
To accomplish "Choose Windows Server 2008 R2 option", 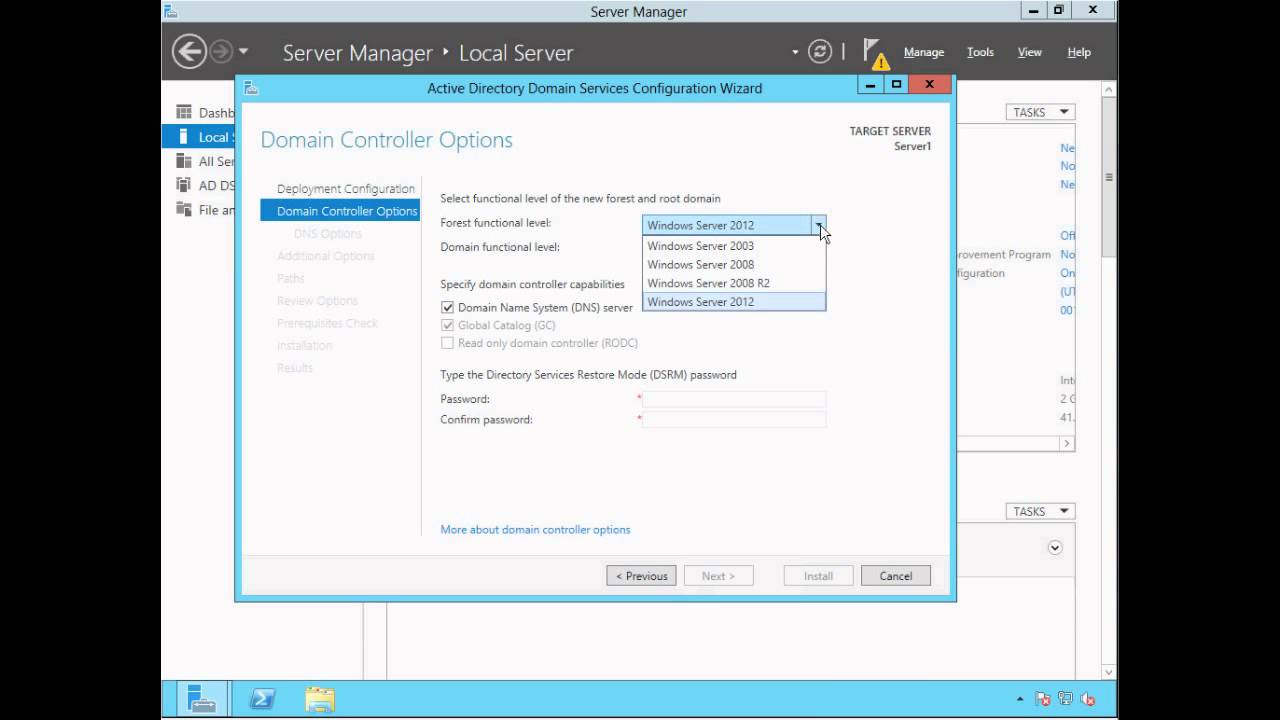I will click(x=734, y=283).
